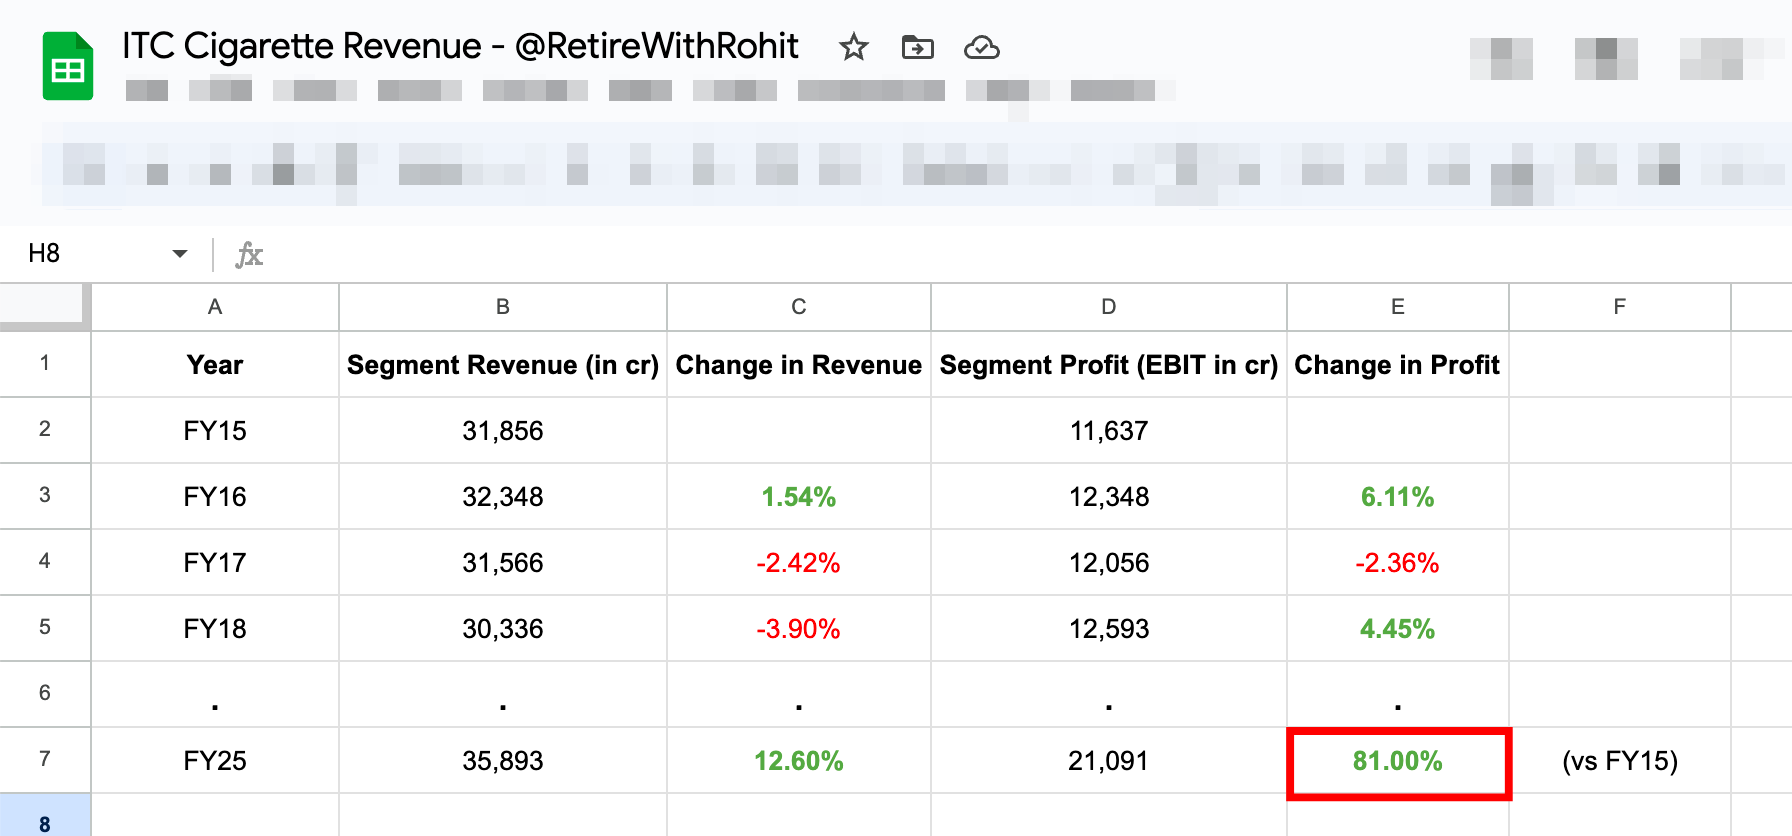This screenshot has width=1792, height=836.
Task: Select the 31,856 revenue cell
Action: coord(503,431)
